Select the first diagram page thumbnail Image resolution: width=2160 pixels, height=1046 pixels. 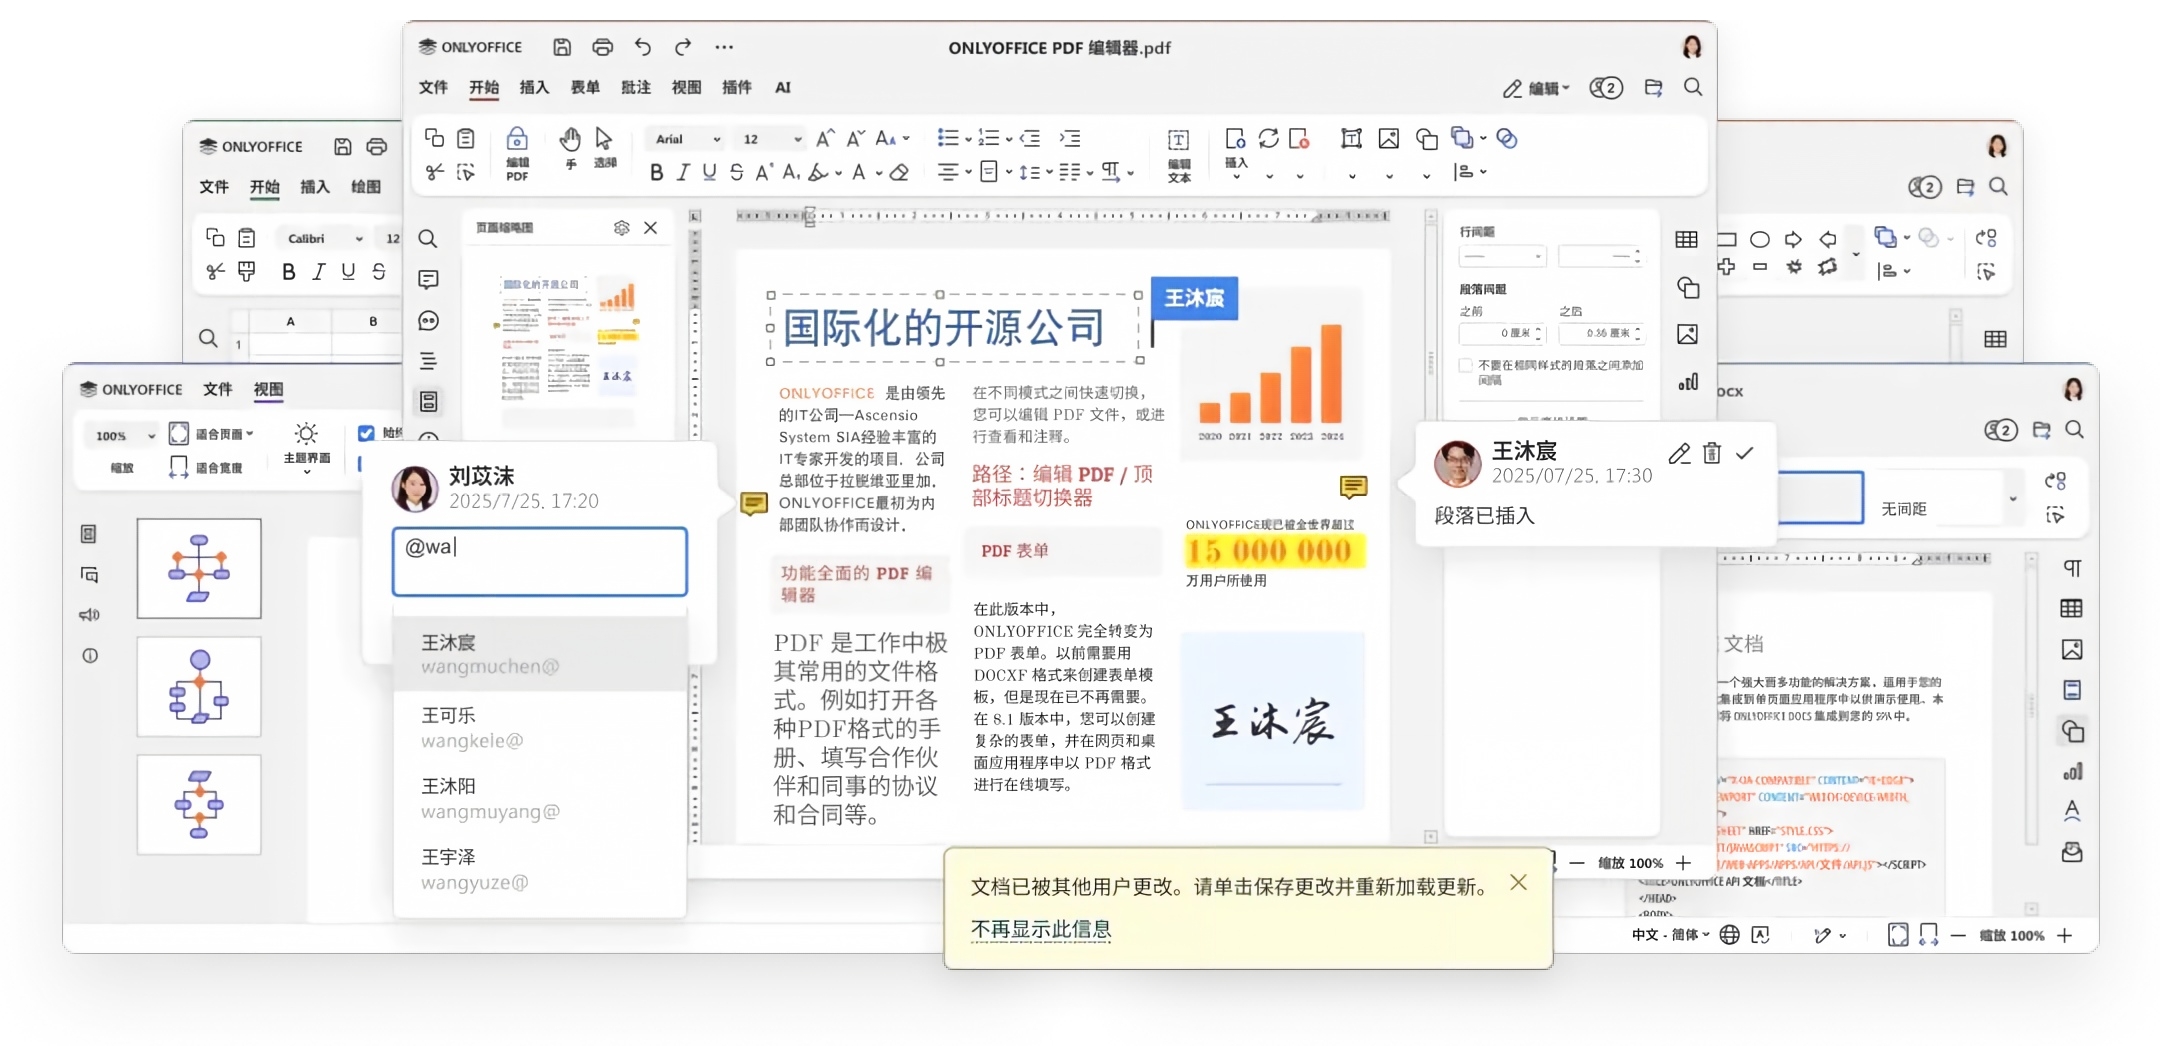click(x=199, y=568)
